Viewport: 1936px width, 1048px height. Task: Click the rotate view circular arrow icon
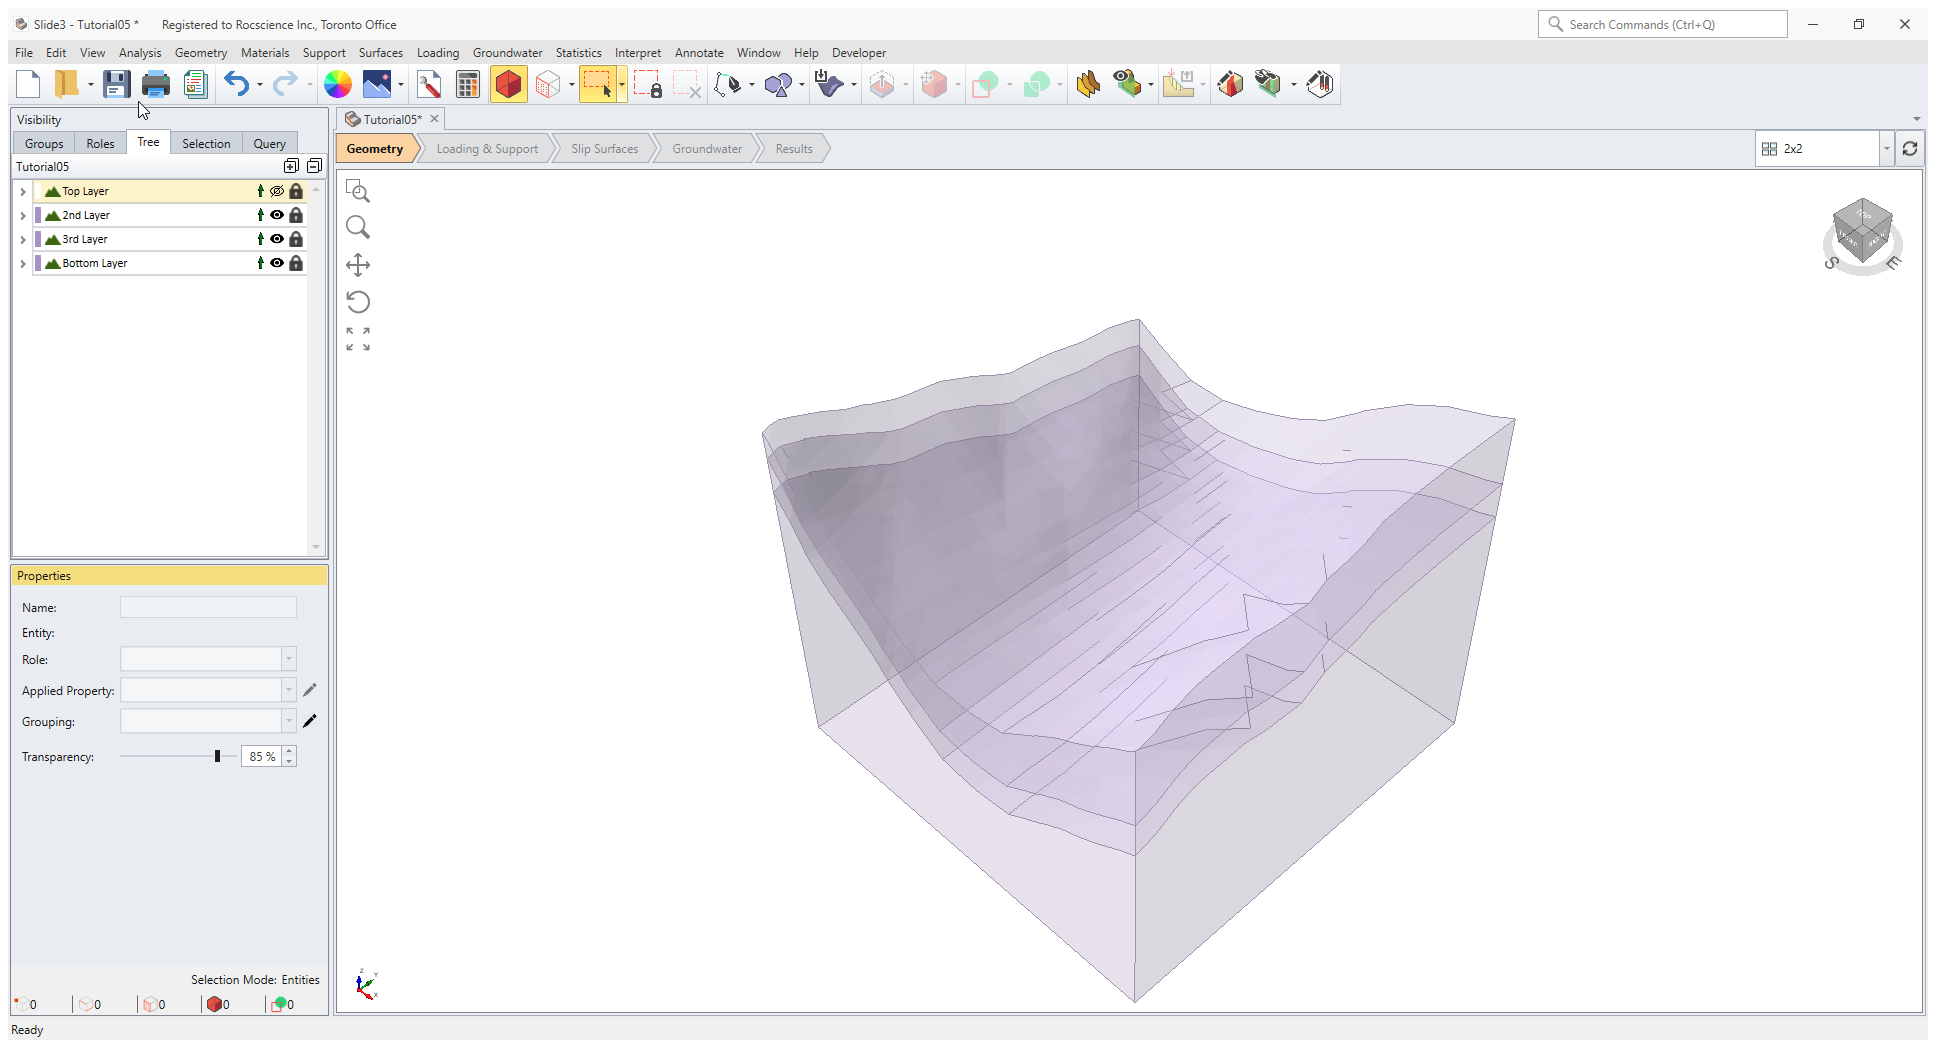click(x=358, y=302)
